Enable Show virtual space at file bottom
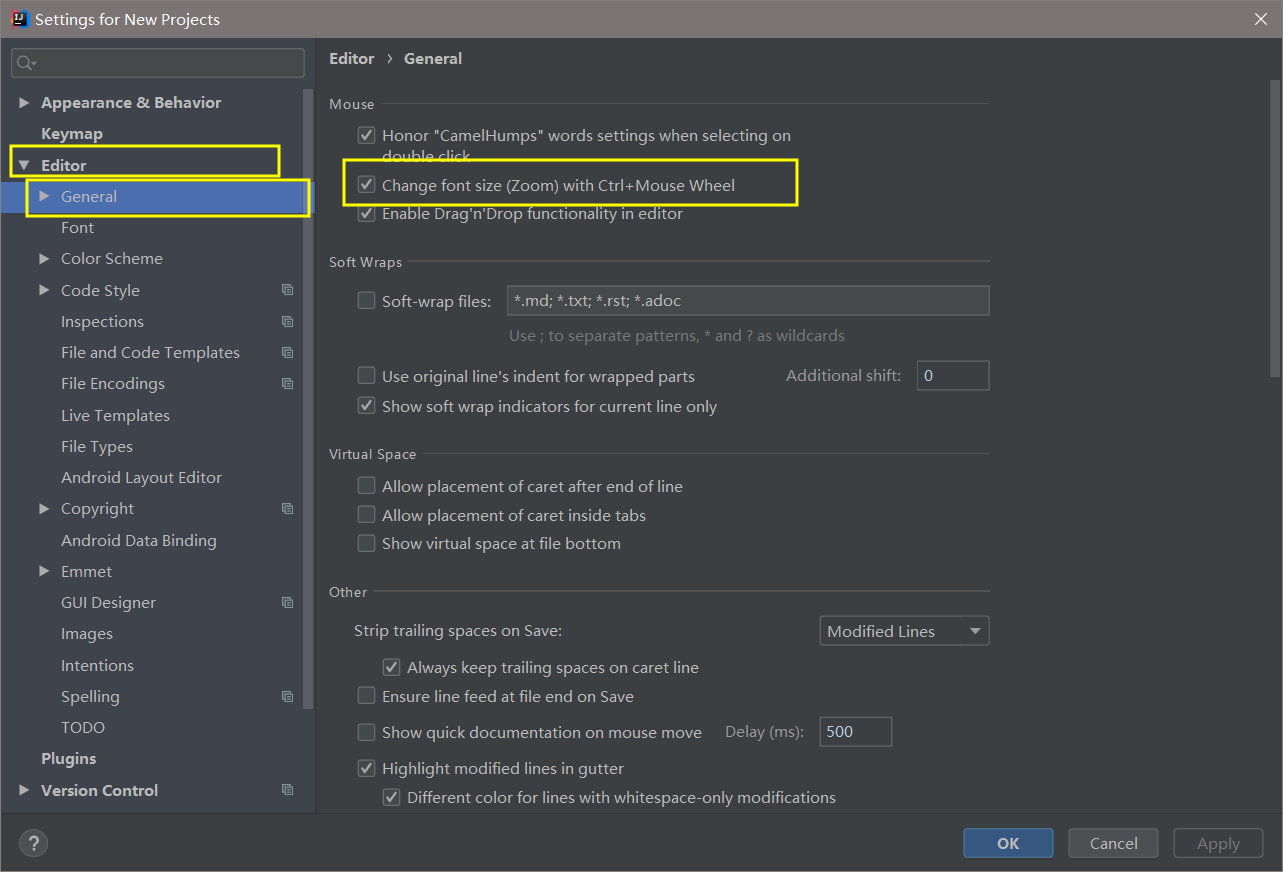Image resolution: width=1283 pixels, height=872 pixels. tap(366, 543)
